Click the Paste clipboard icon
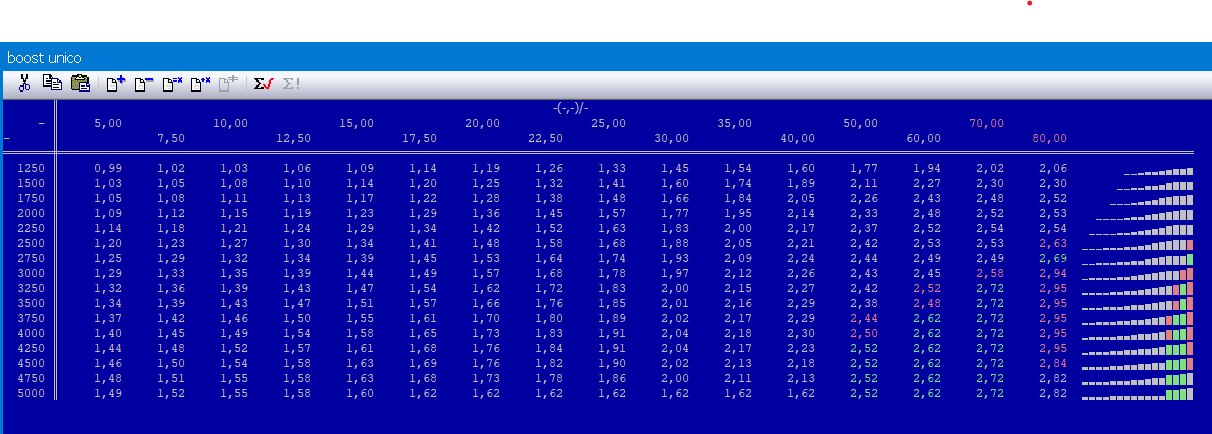The width and height of the screenshot is (1212, 434). [80, 84]
